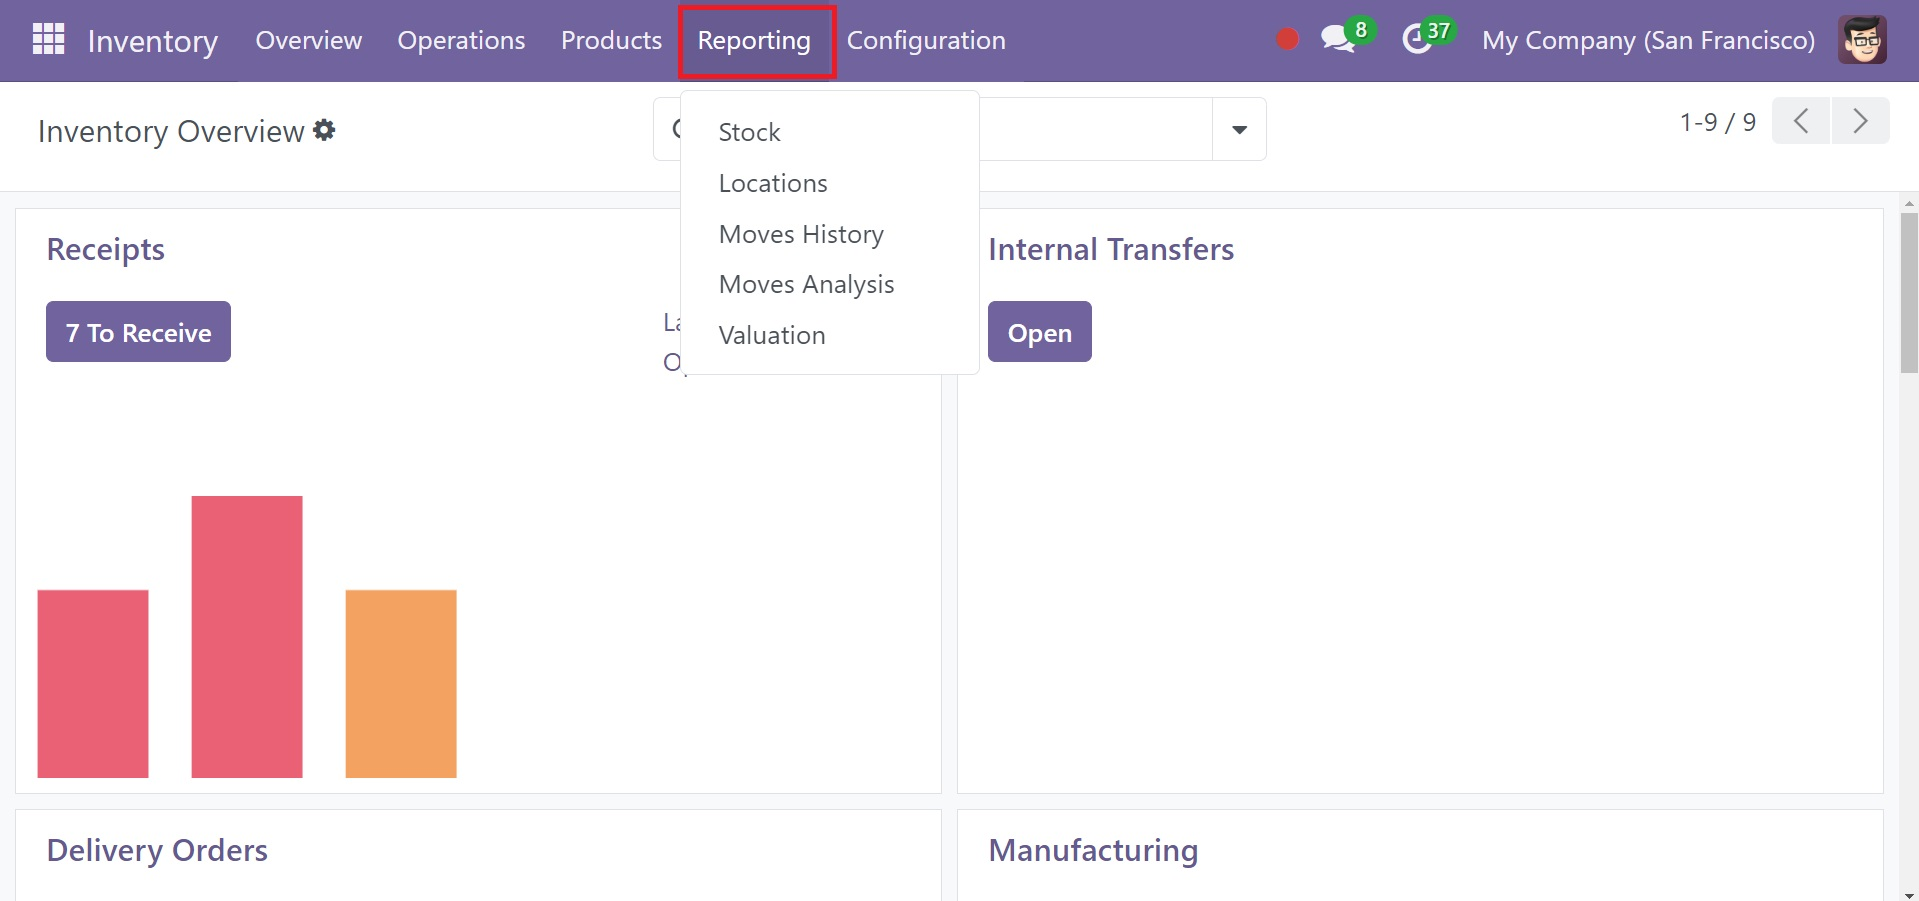Viewport: 1919px width, 901px height.
Task: Go to the previous page arrow
Action: tap(1801, 121)
